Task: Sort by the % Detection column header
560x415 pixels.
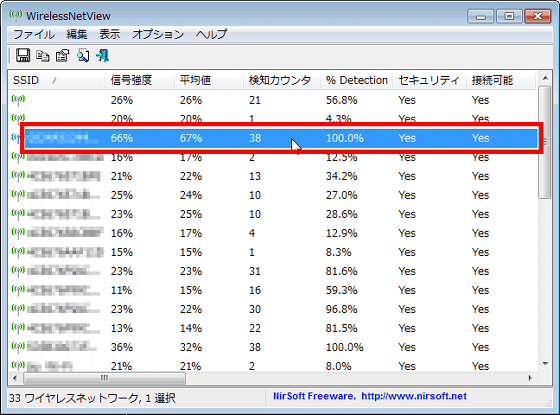Action: point(356,80)
